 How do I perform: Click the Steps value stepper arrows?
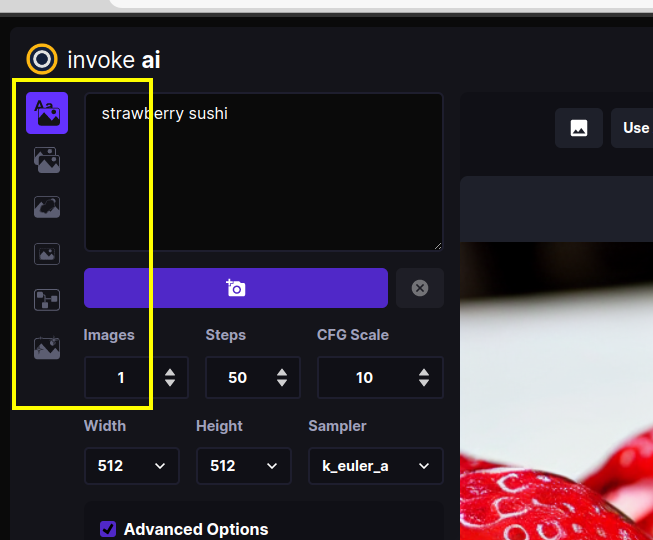(x=282, y=378)
